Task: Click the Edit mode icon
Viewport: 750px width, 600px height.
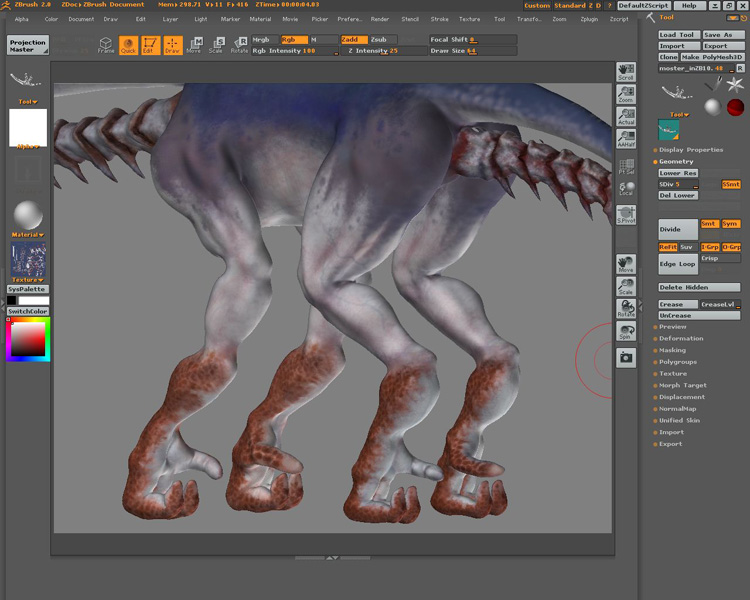Action: 150,45
